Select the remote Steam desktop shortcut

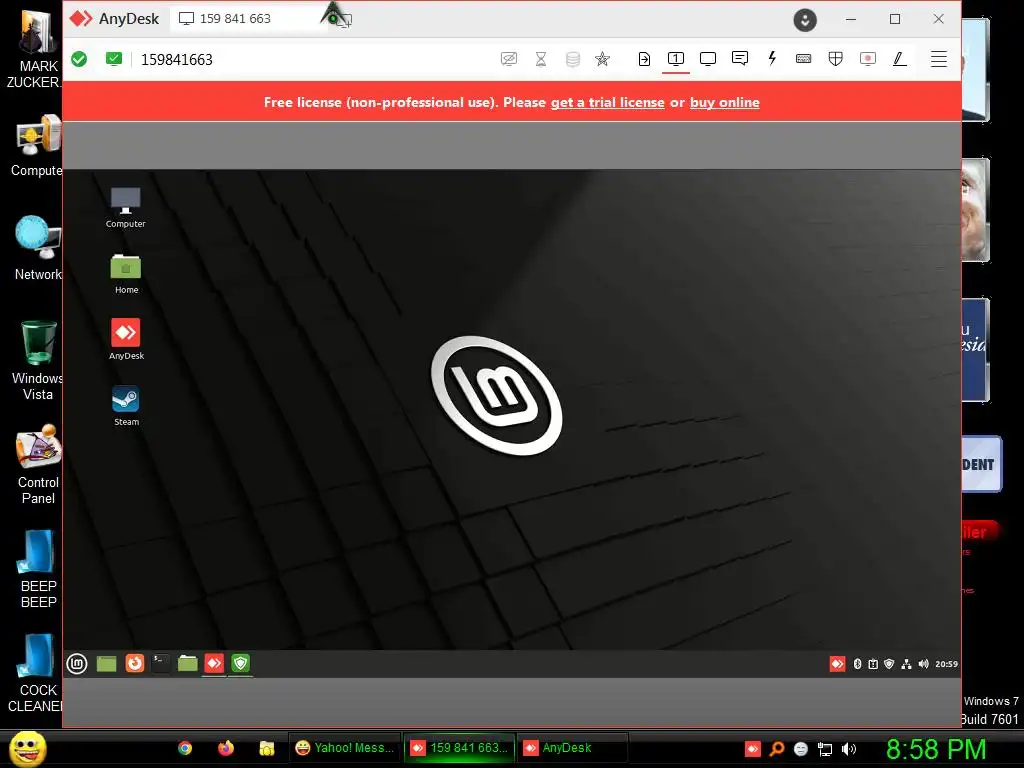click(126, 405)
